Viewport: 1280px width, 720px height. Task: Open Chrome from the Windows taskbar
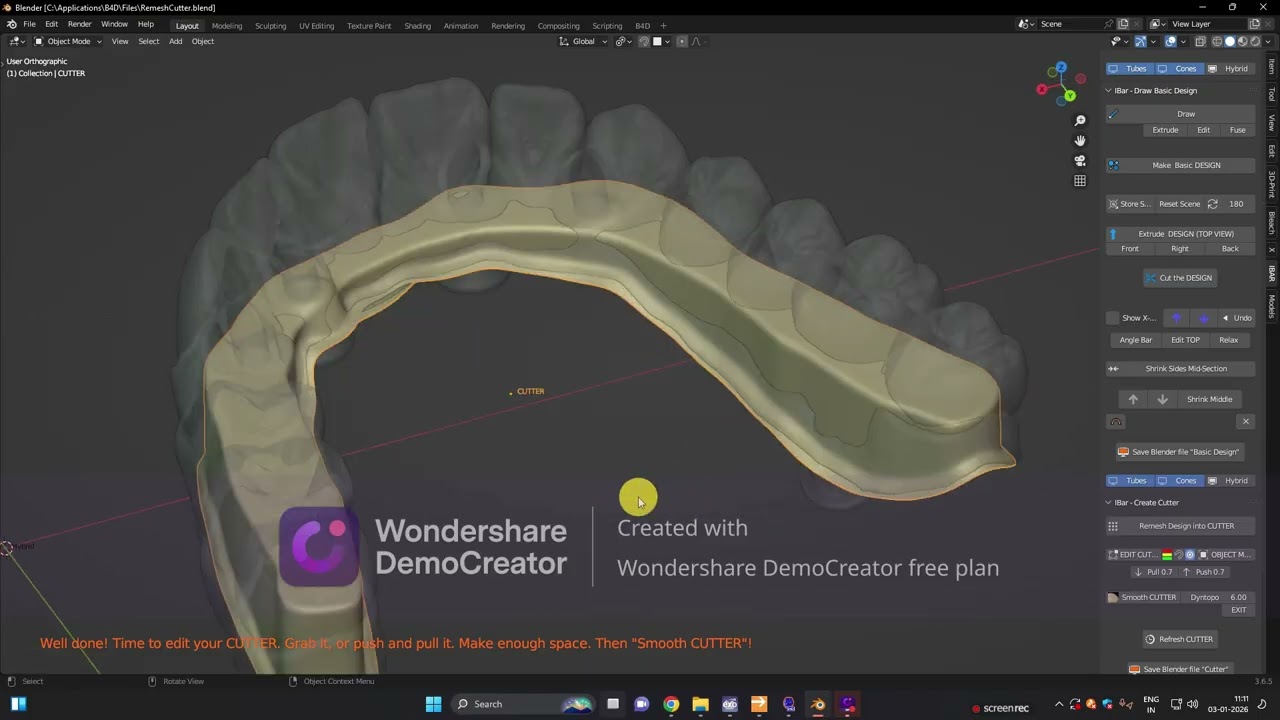[671, 704]
